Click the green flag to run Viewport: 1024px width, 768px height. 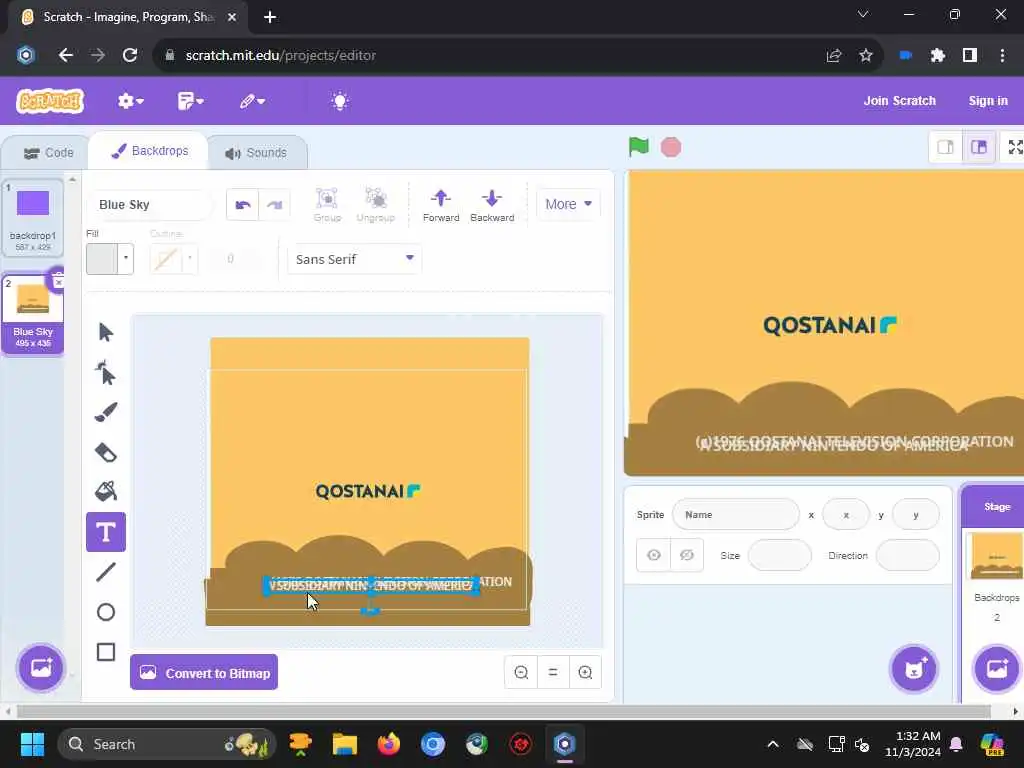pyautogui.click(x=639, y=147)
